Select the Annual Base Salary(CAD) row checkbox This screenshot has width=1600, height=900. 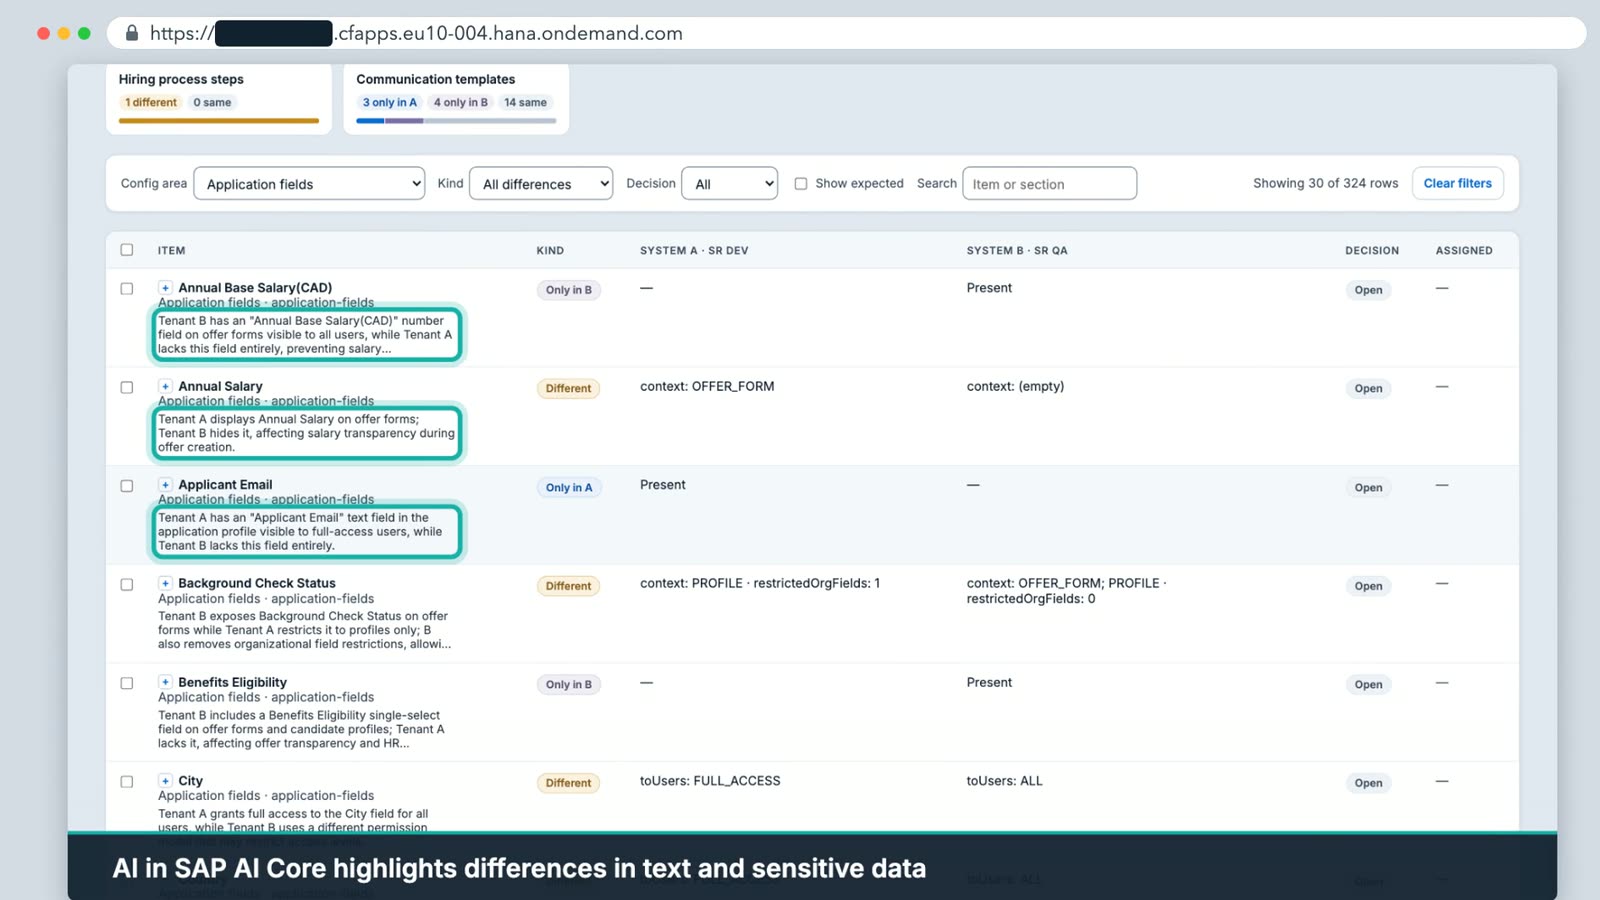coord(127,289)
